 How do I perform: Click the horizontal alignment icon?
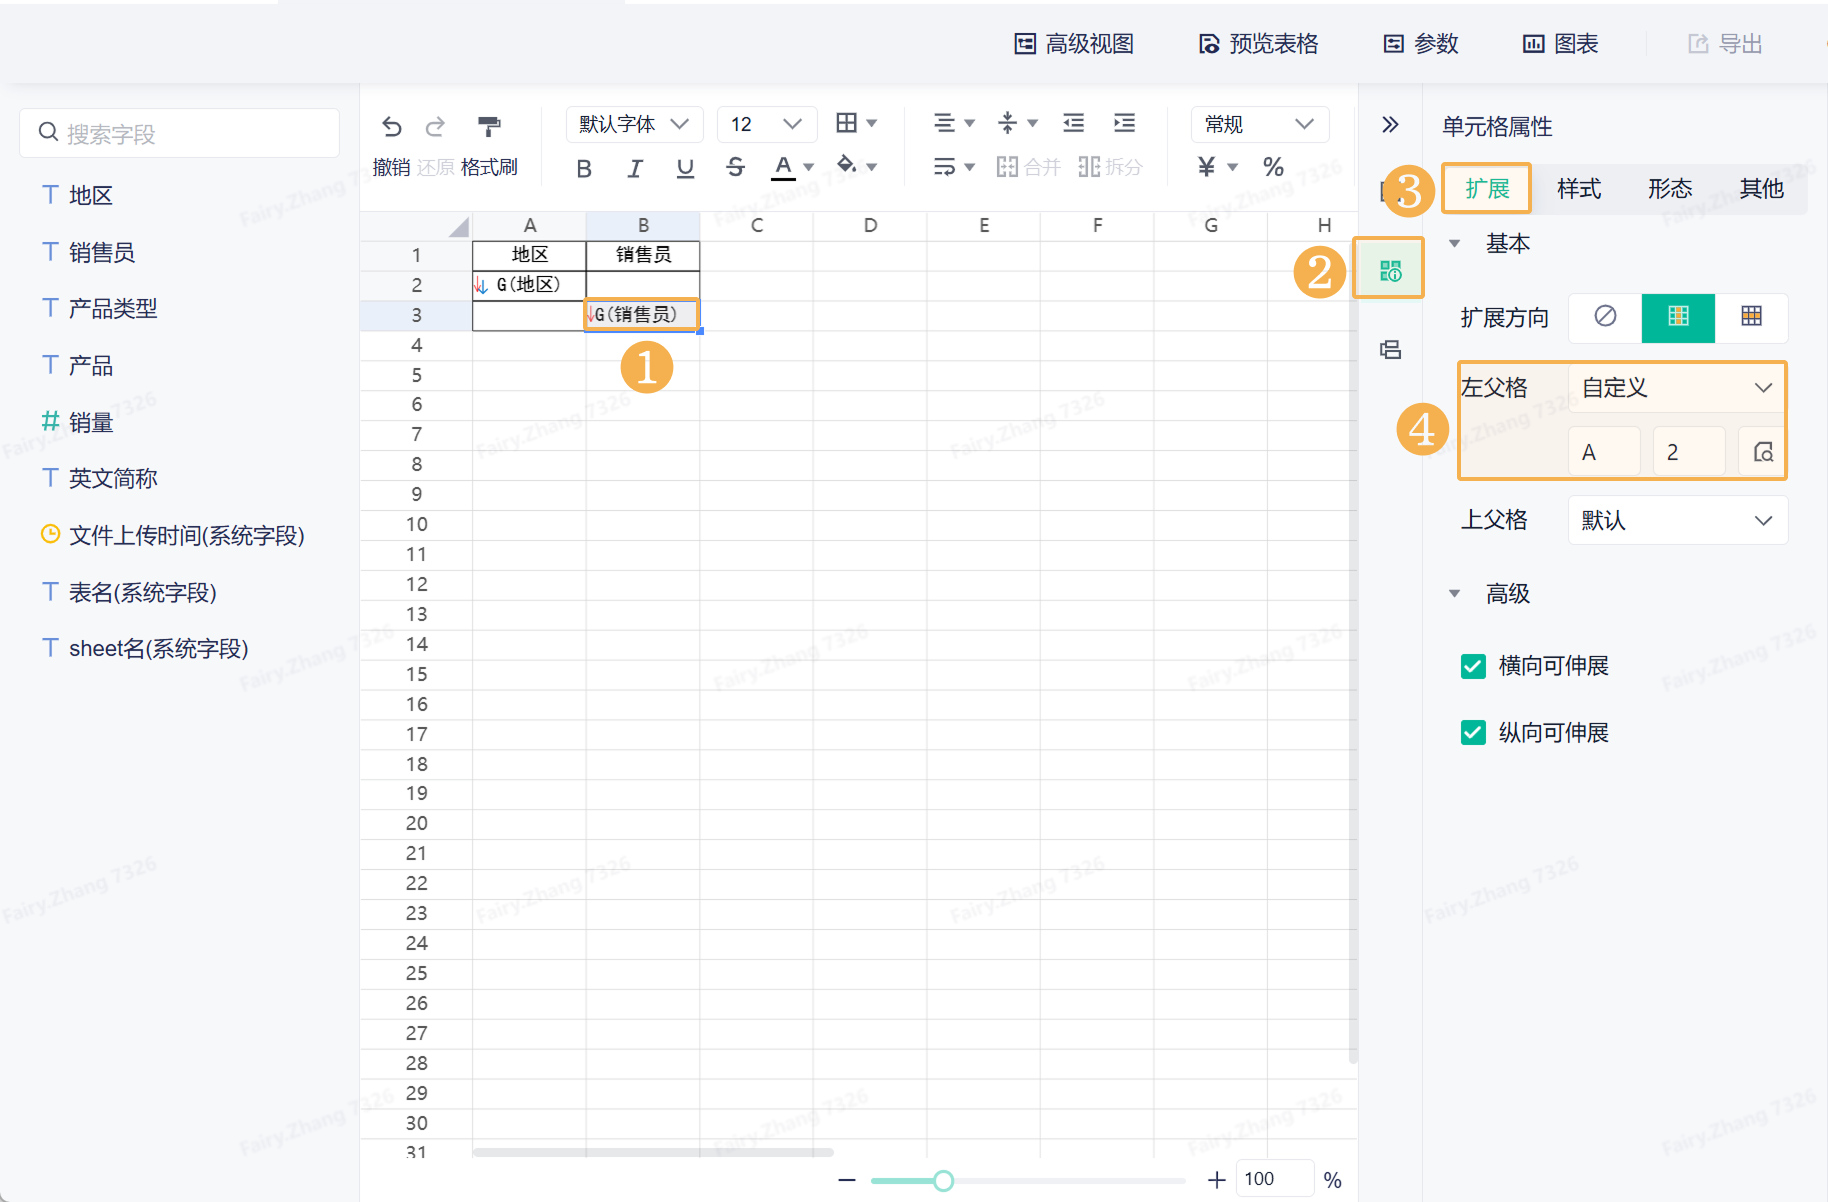[x=944, y=123]
